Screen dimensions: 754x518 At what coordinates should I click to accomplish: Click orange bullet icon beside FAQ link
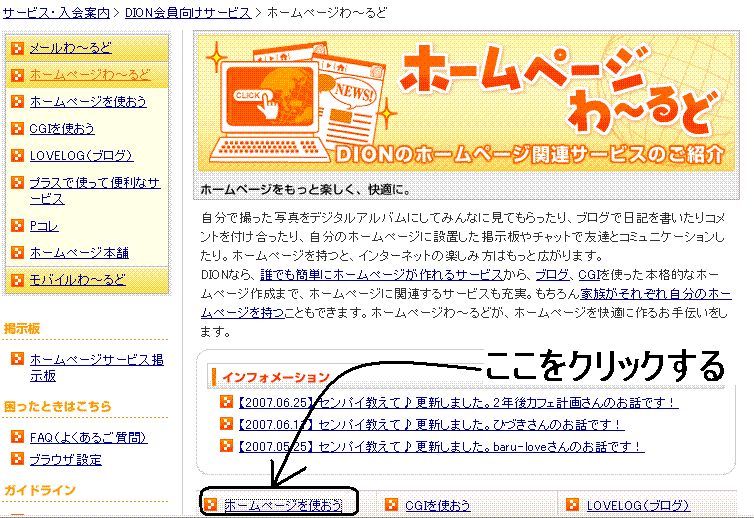tap(18, 437)
